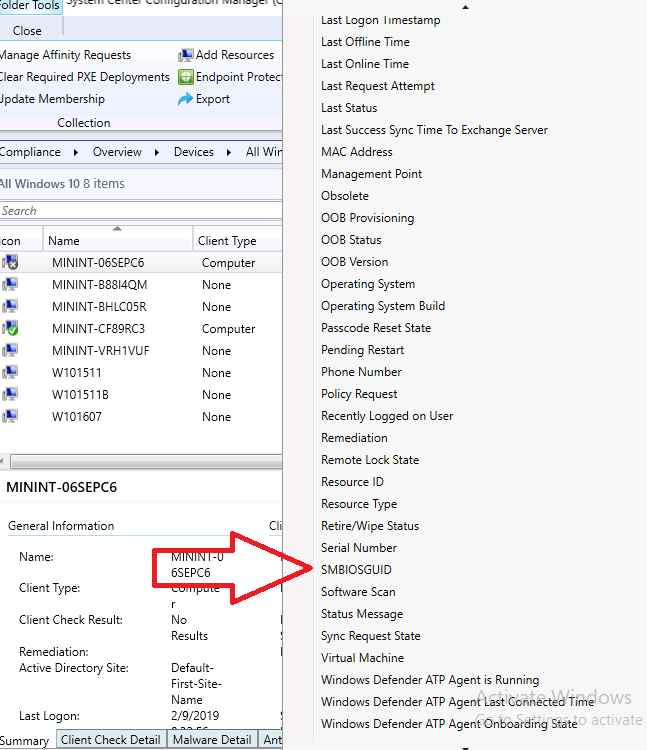Select SMBIOSGUID column option
Viewport: 647px width, 750px height.
[356, 570]
